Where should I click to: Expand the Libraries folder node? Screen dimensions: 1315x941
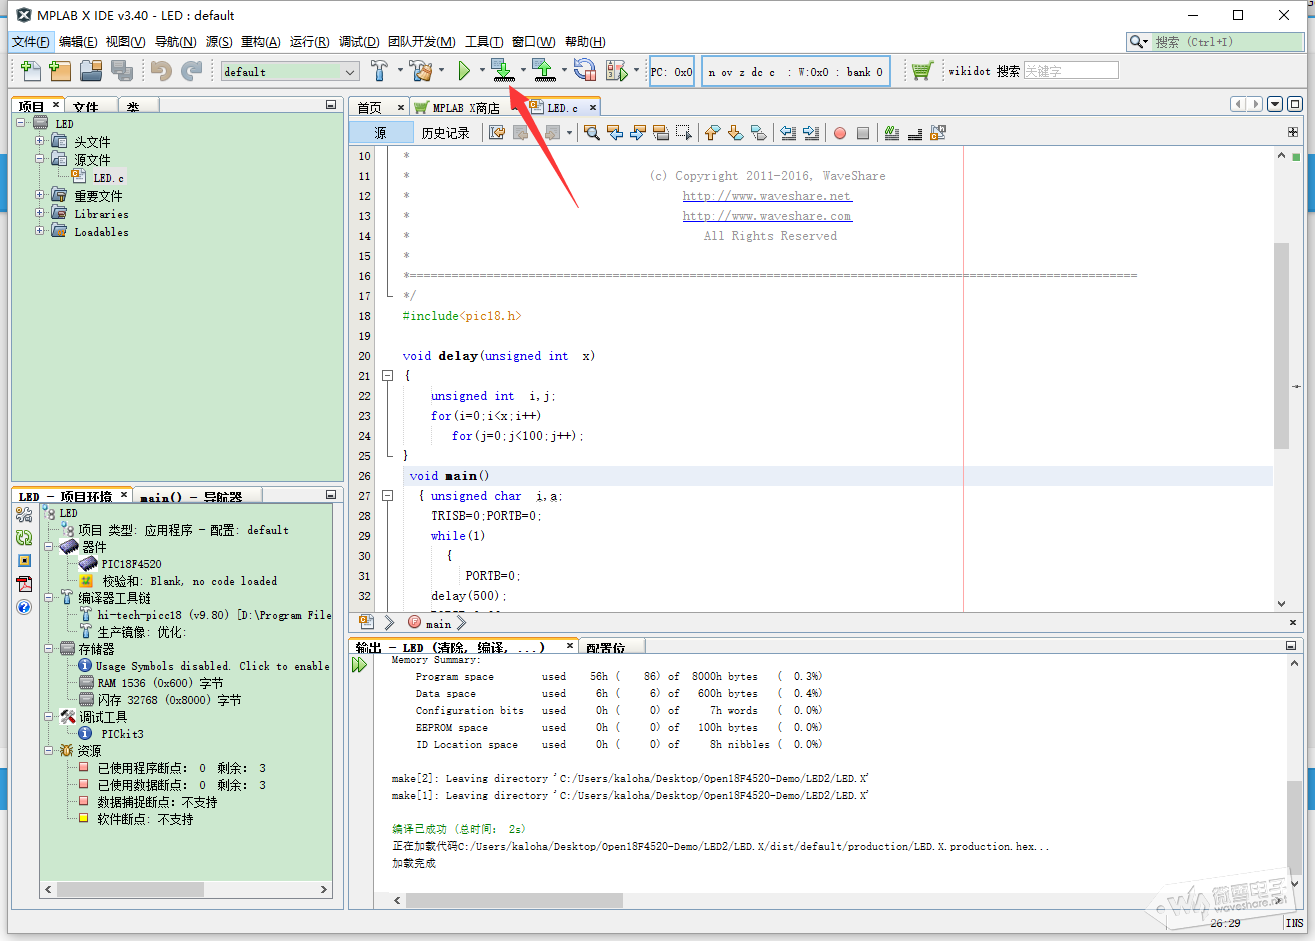40,213
